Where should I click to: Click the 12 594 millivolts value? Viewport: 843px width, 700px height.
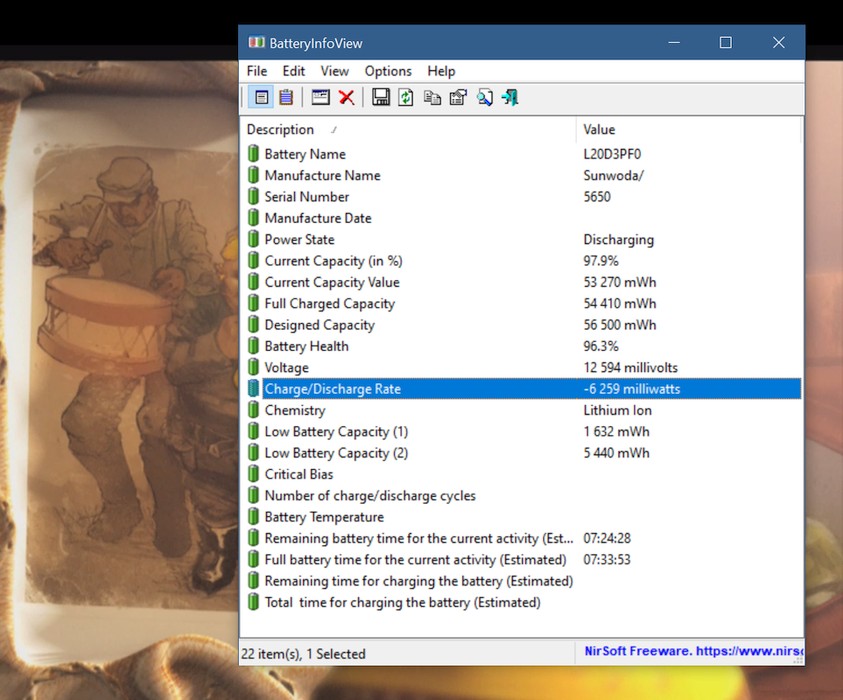point(631,368)
